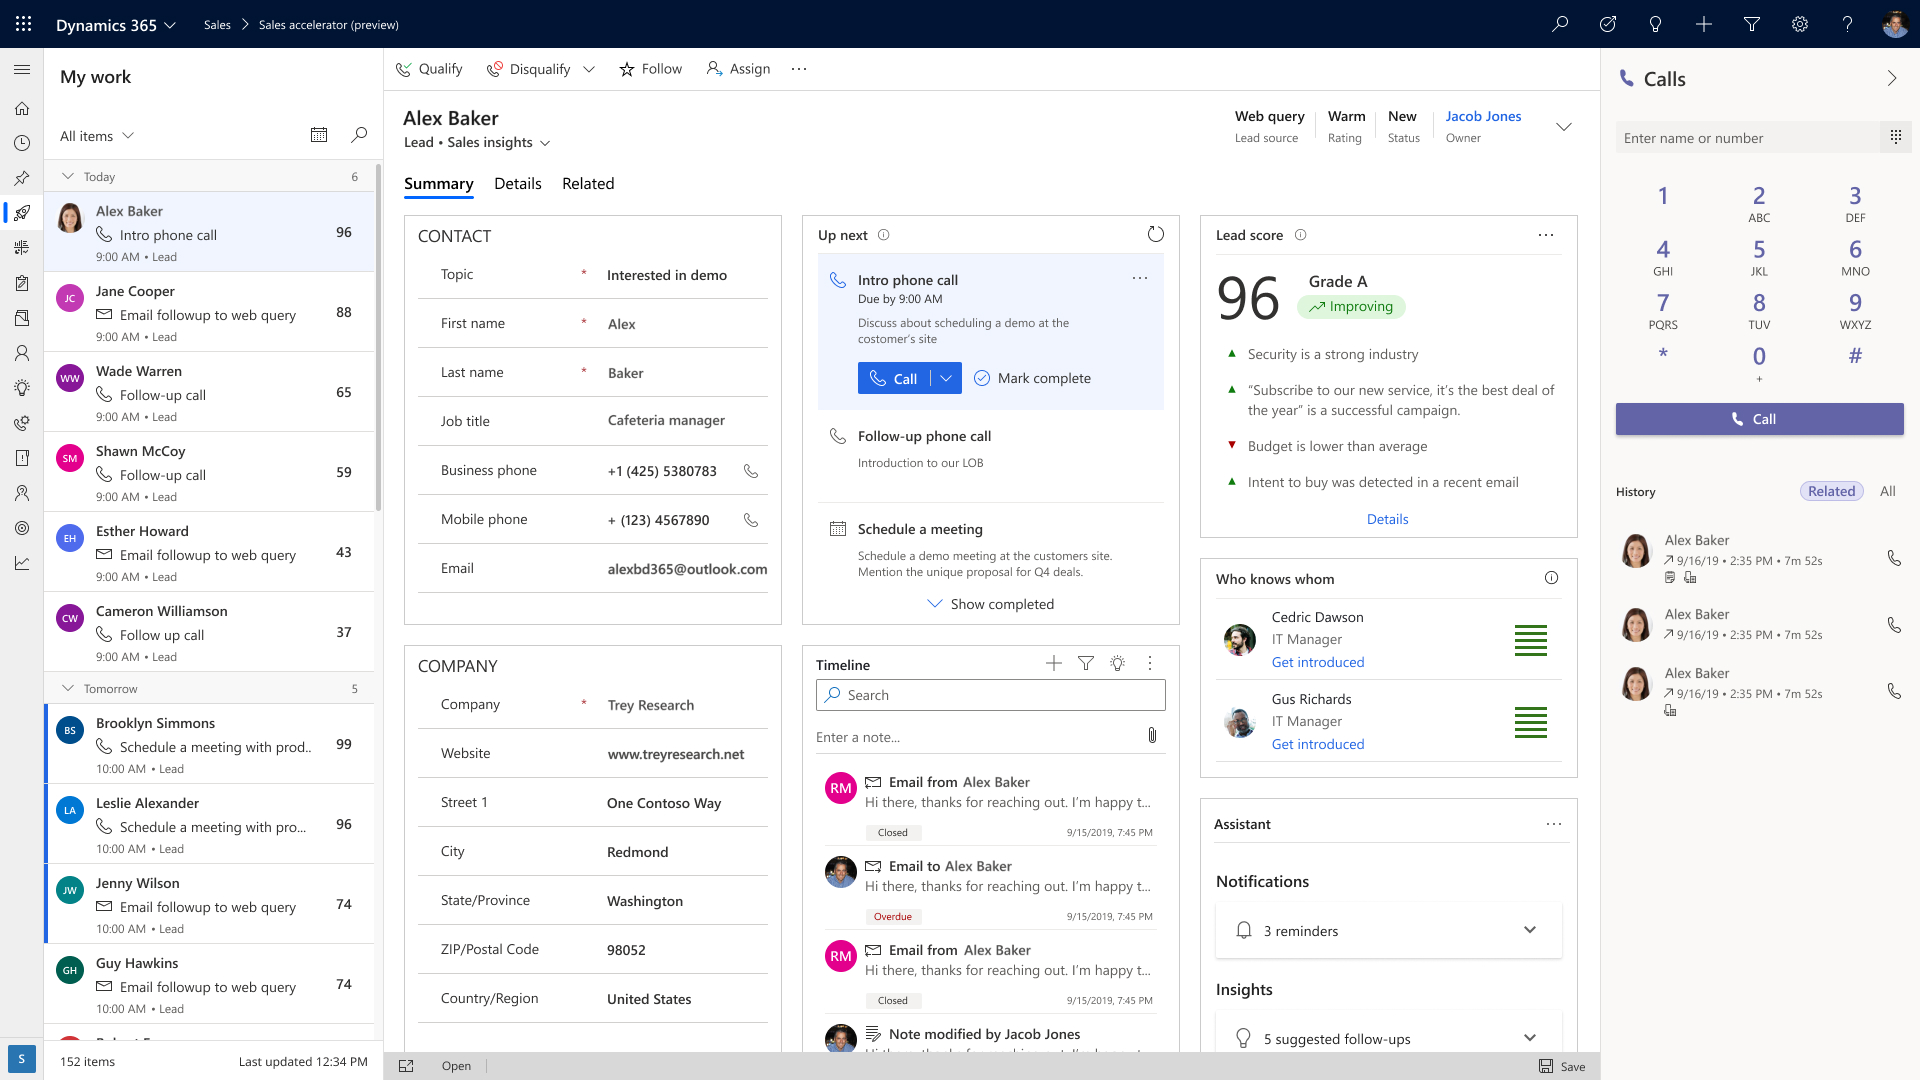The image size is (1920, 1080).
Task: Click Mark complete for intro phone call
Action: point(1033,378)
